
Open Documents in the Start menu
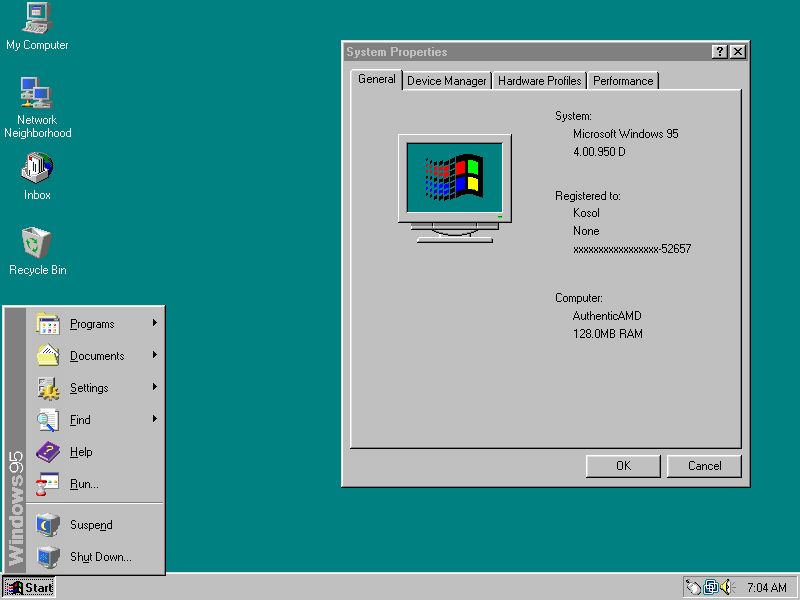[x=95, y=356]
